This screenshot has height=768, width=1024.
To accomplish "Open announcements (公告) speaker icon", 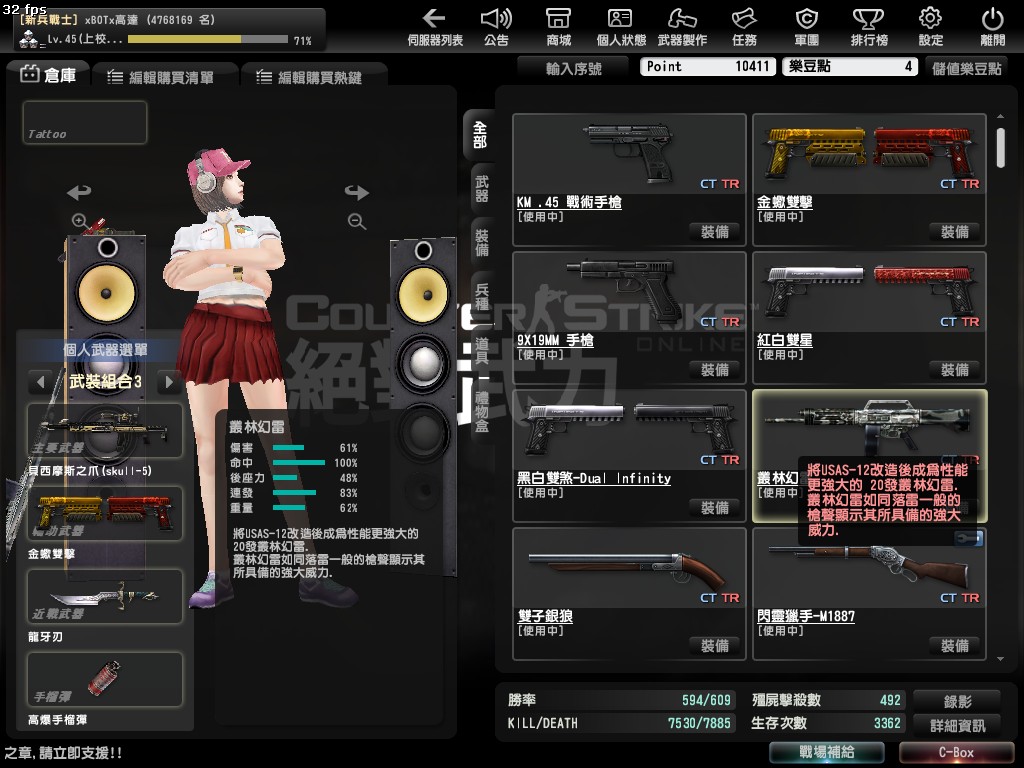I will click(496, 27).
